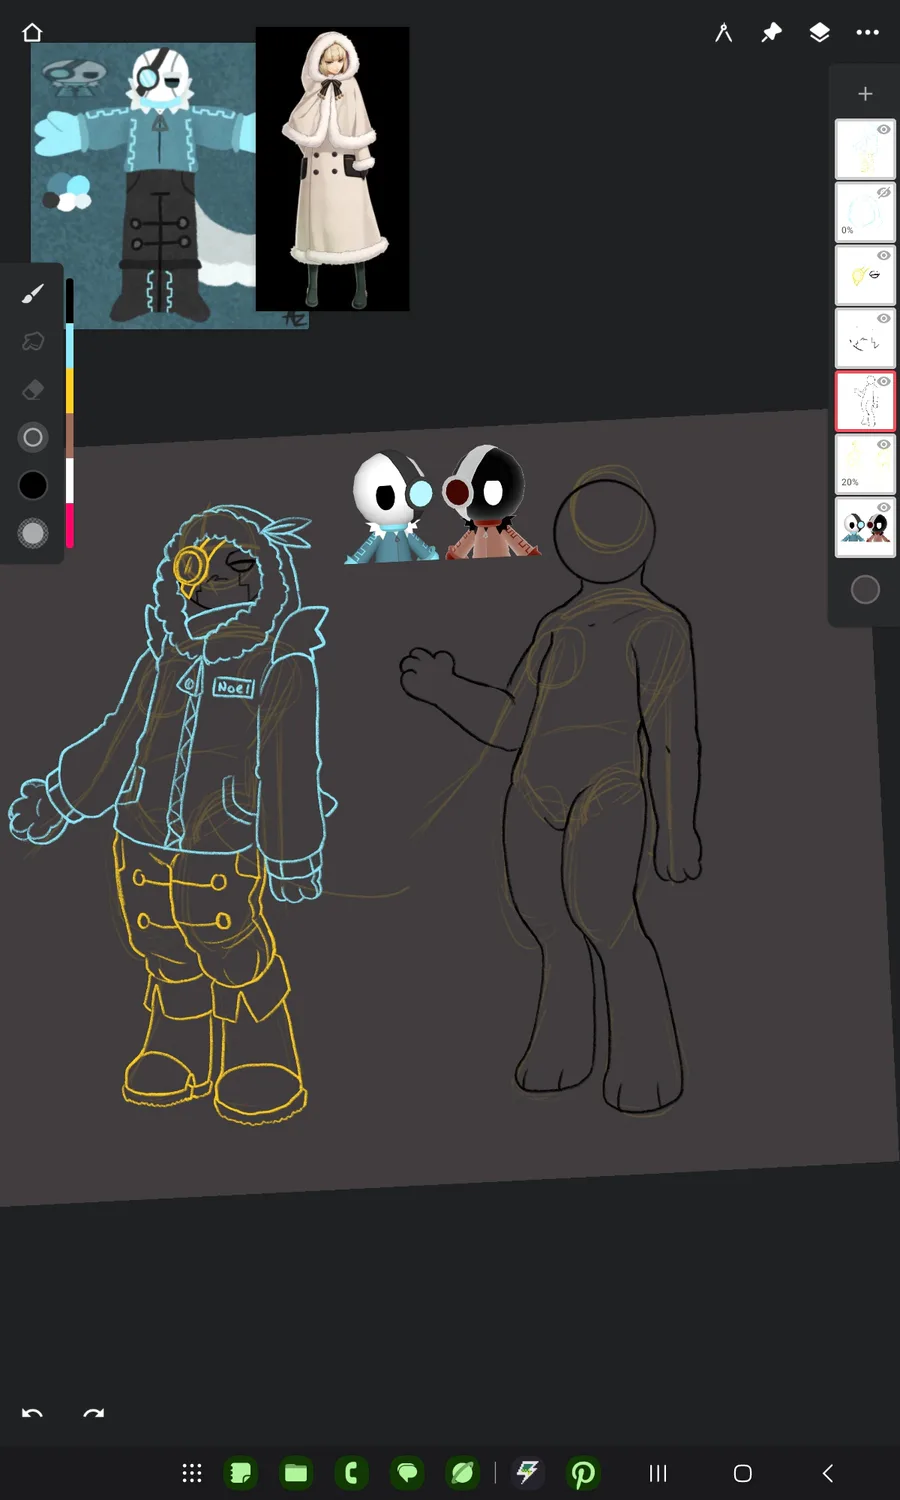The image size is (900, 1500).
Task: Hide the yellow goggle and mouth layer
Action: [x=884, y=256]
